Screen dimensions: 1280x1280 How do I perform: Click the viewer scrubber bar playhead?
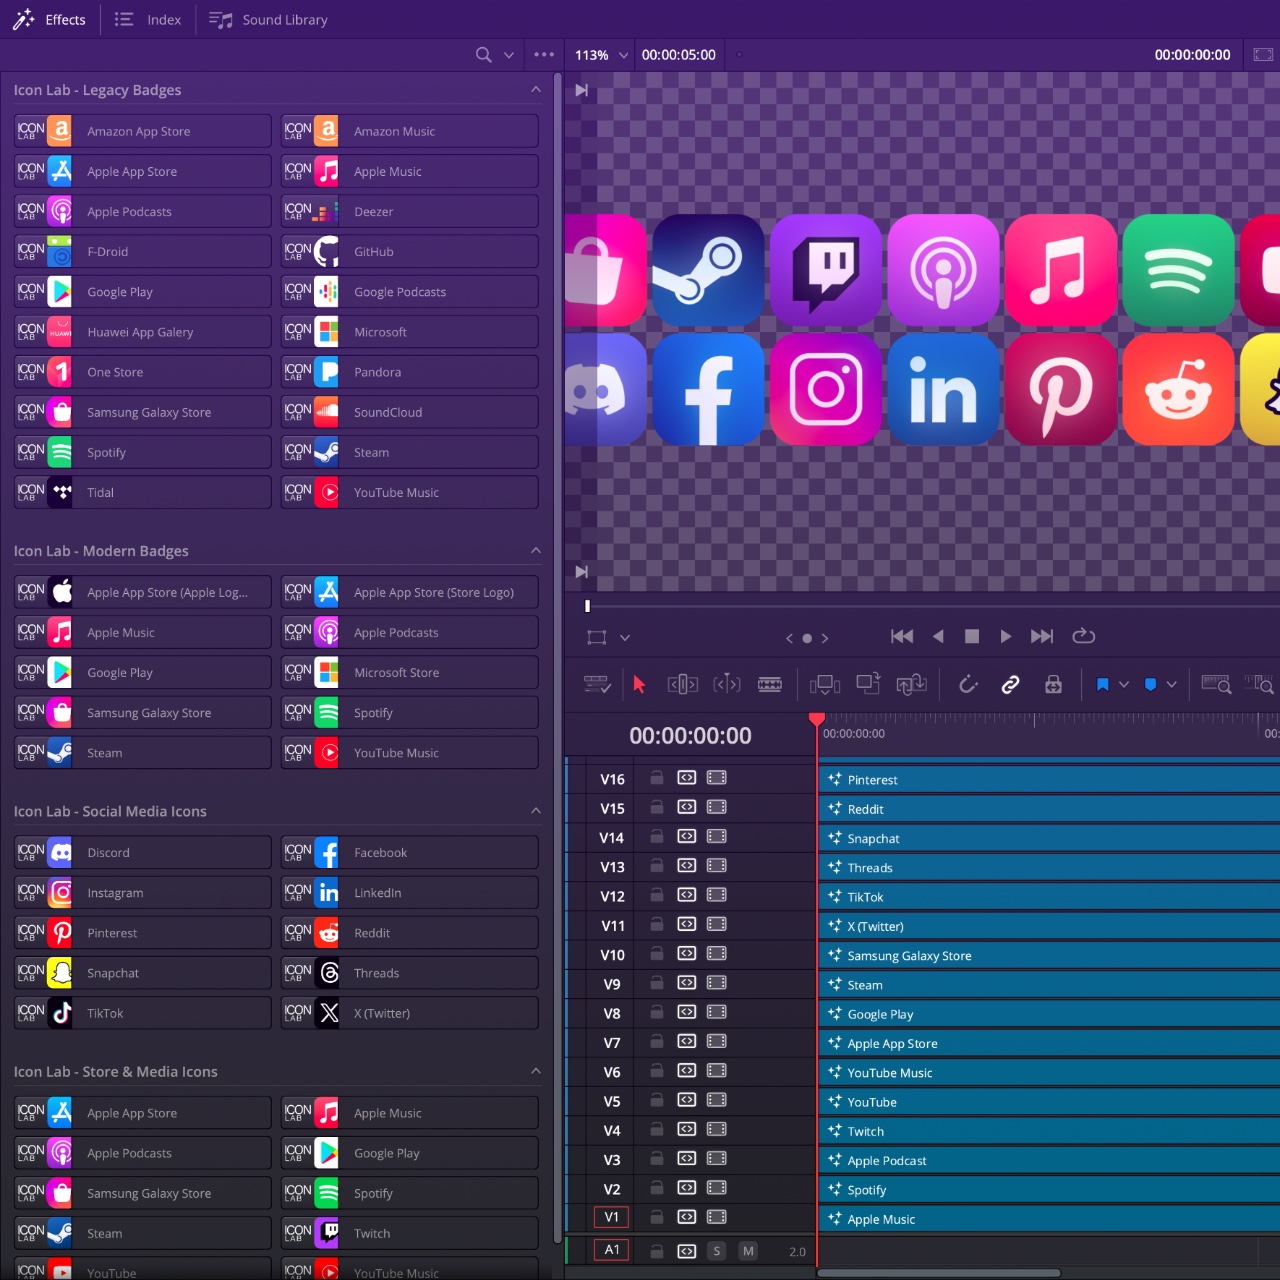(x=587, y=606)
